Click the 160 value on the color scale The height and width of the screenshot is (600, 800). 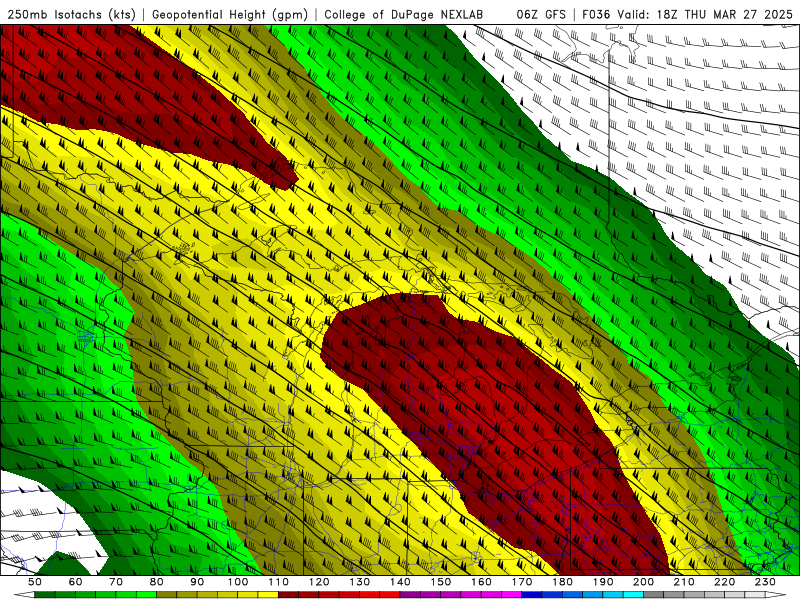coord(482,582)
